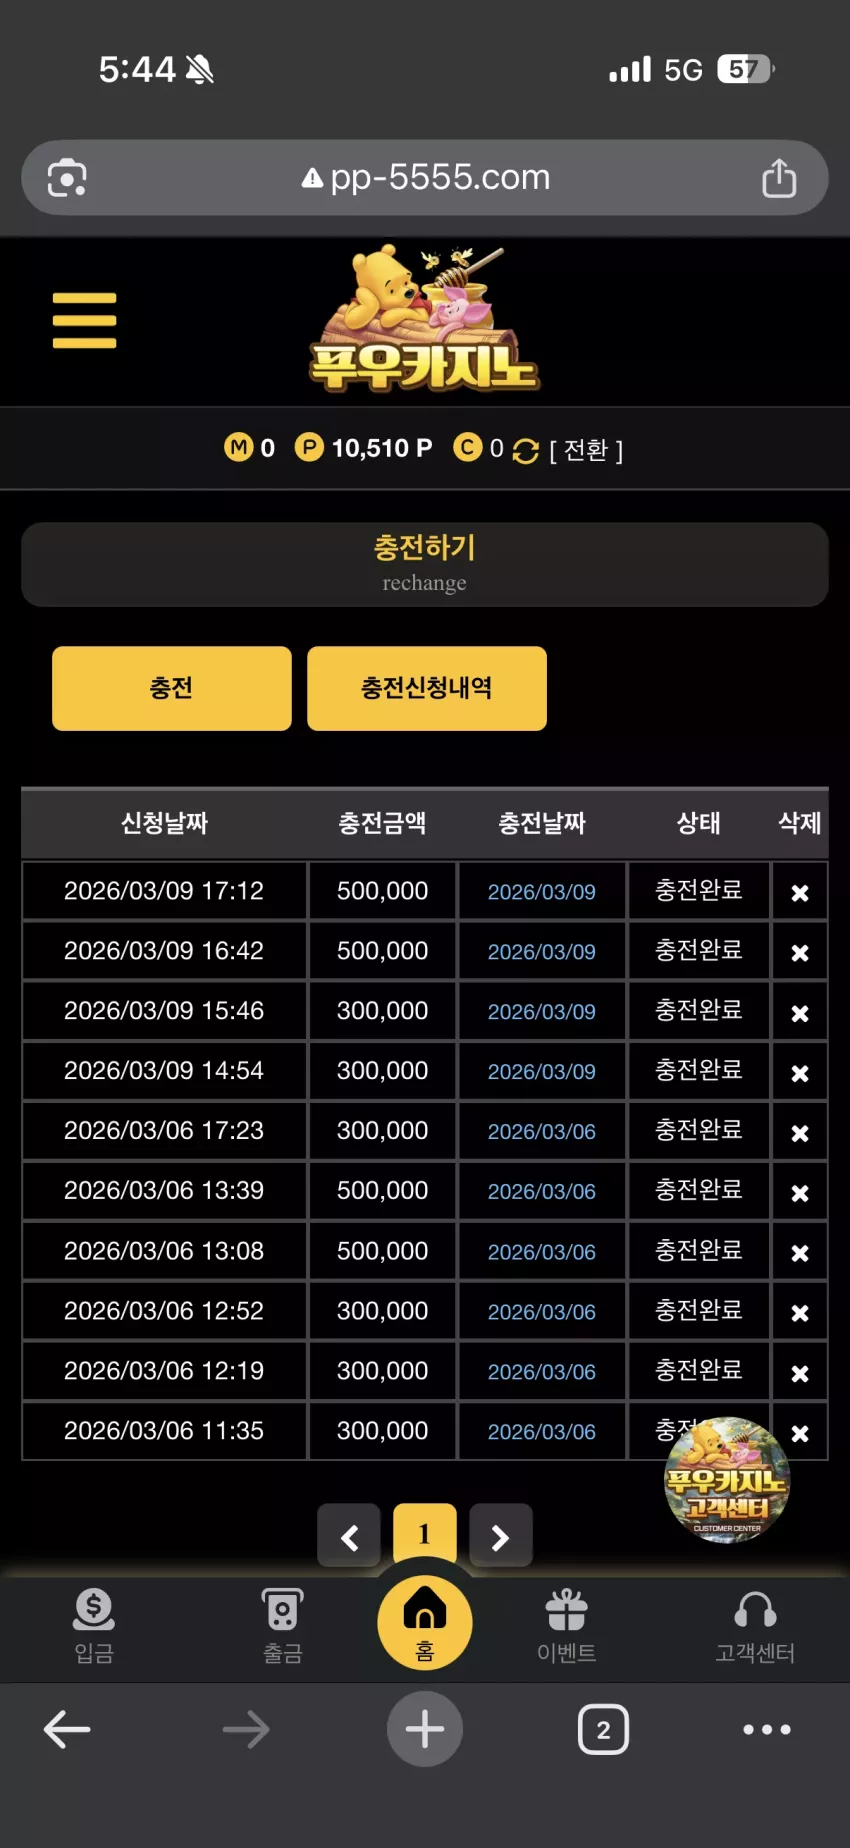
Task: Go to previous page arrow
Action: 349,1537
